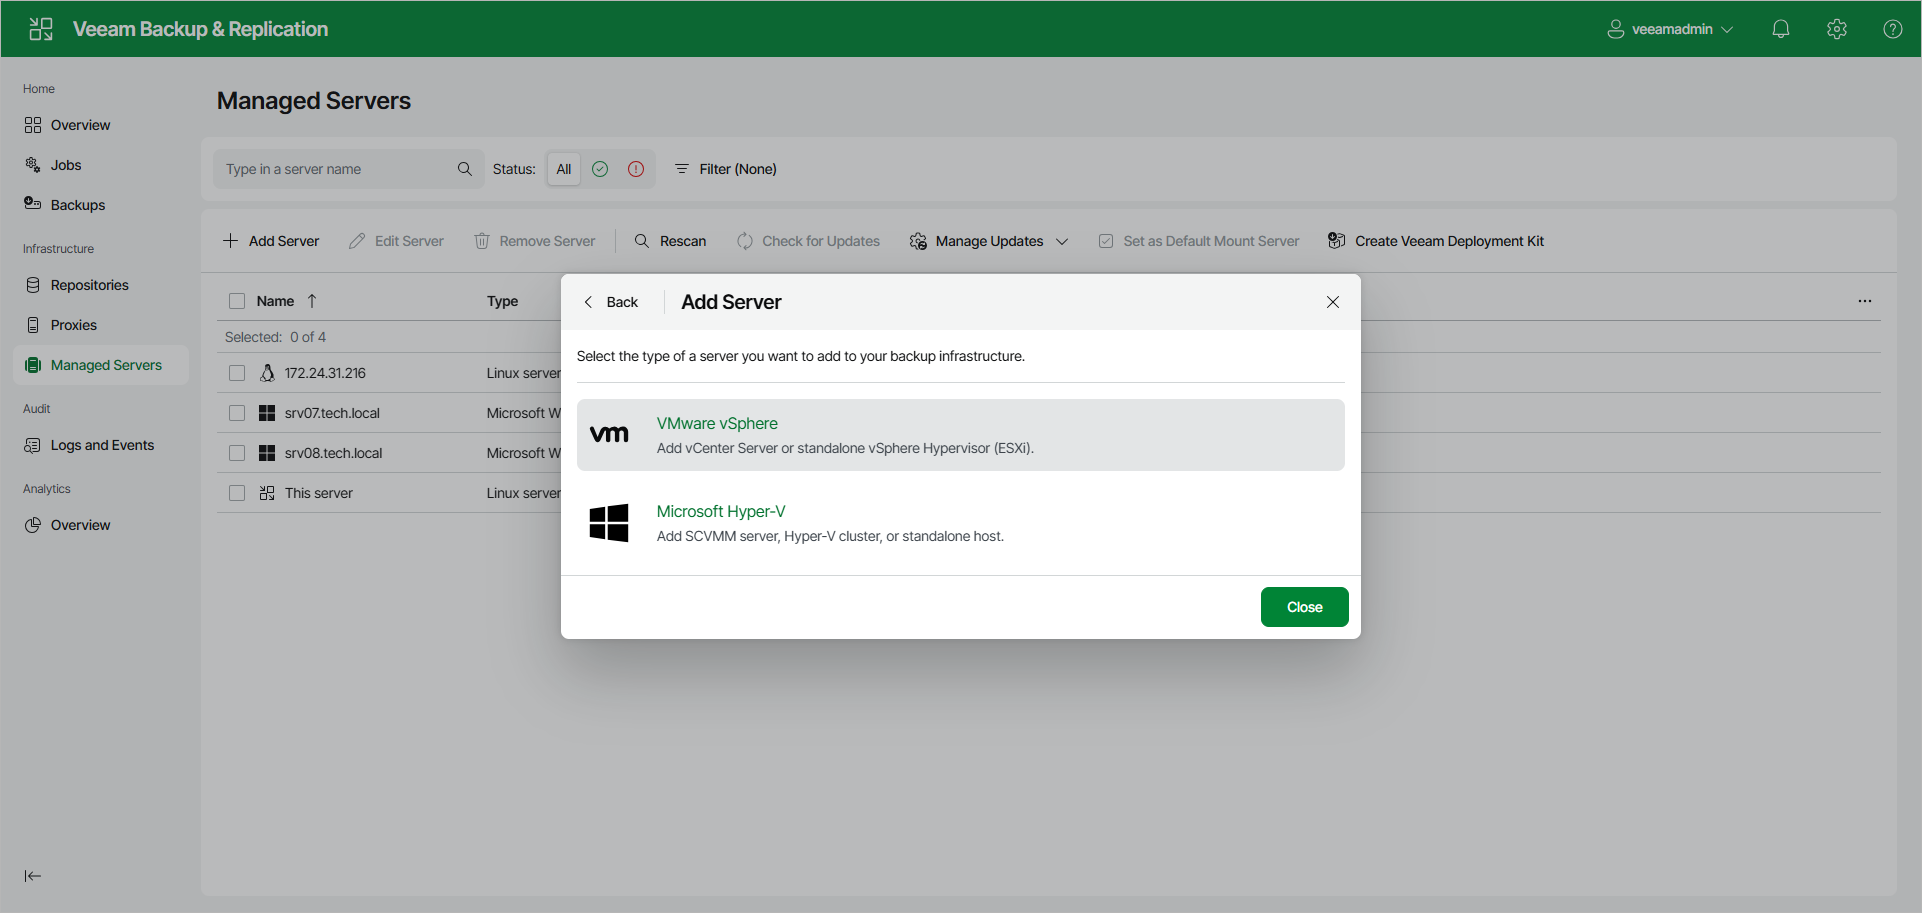This screenshot has height=913, width=1922.
Task: Check the box for 172.24.31.216
Action: [237, 373]
